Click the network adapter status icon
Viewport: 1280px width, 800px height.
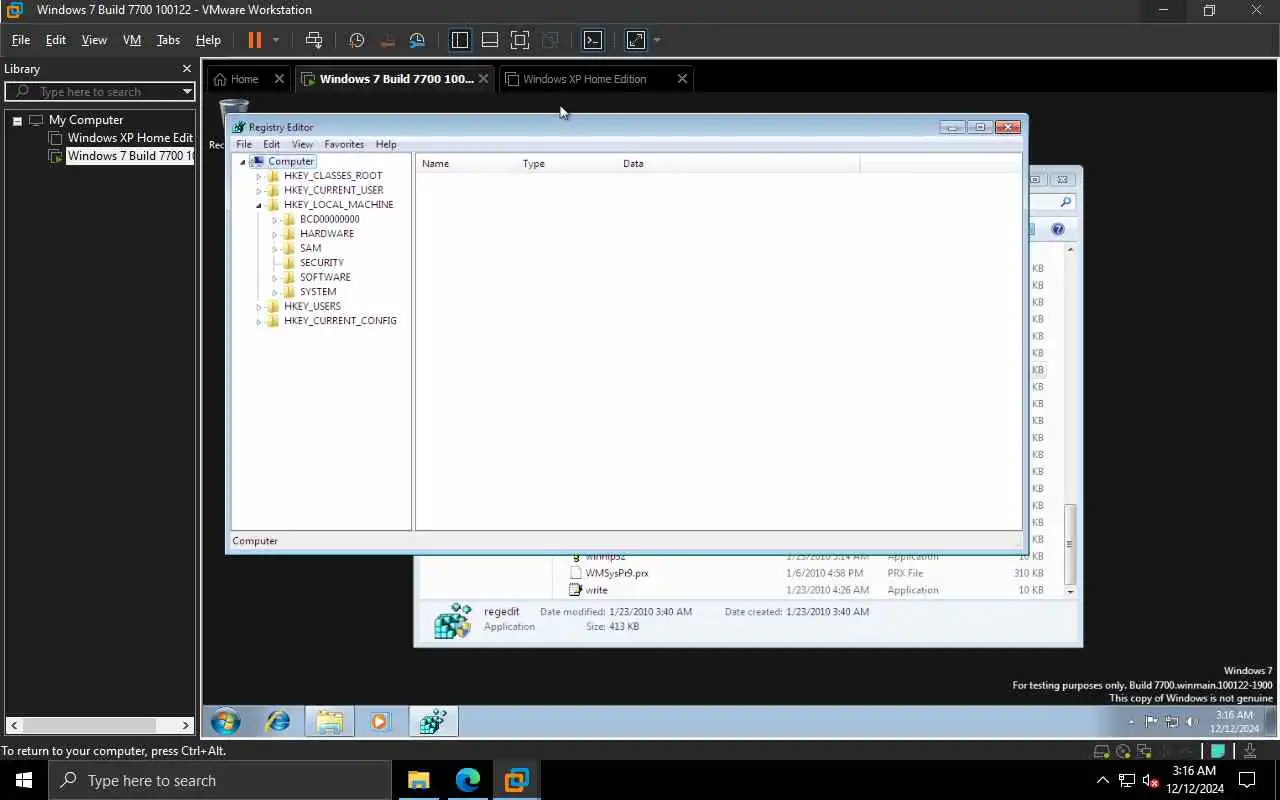[1144, 751]
